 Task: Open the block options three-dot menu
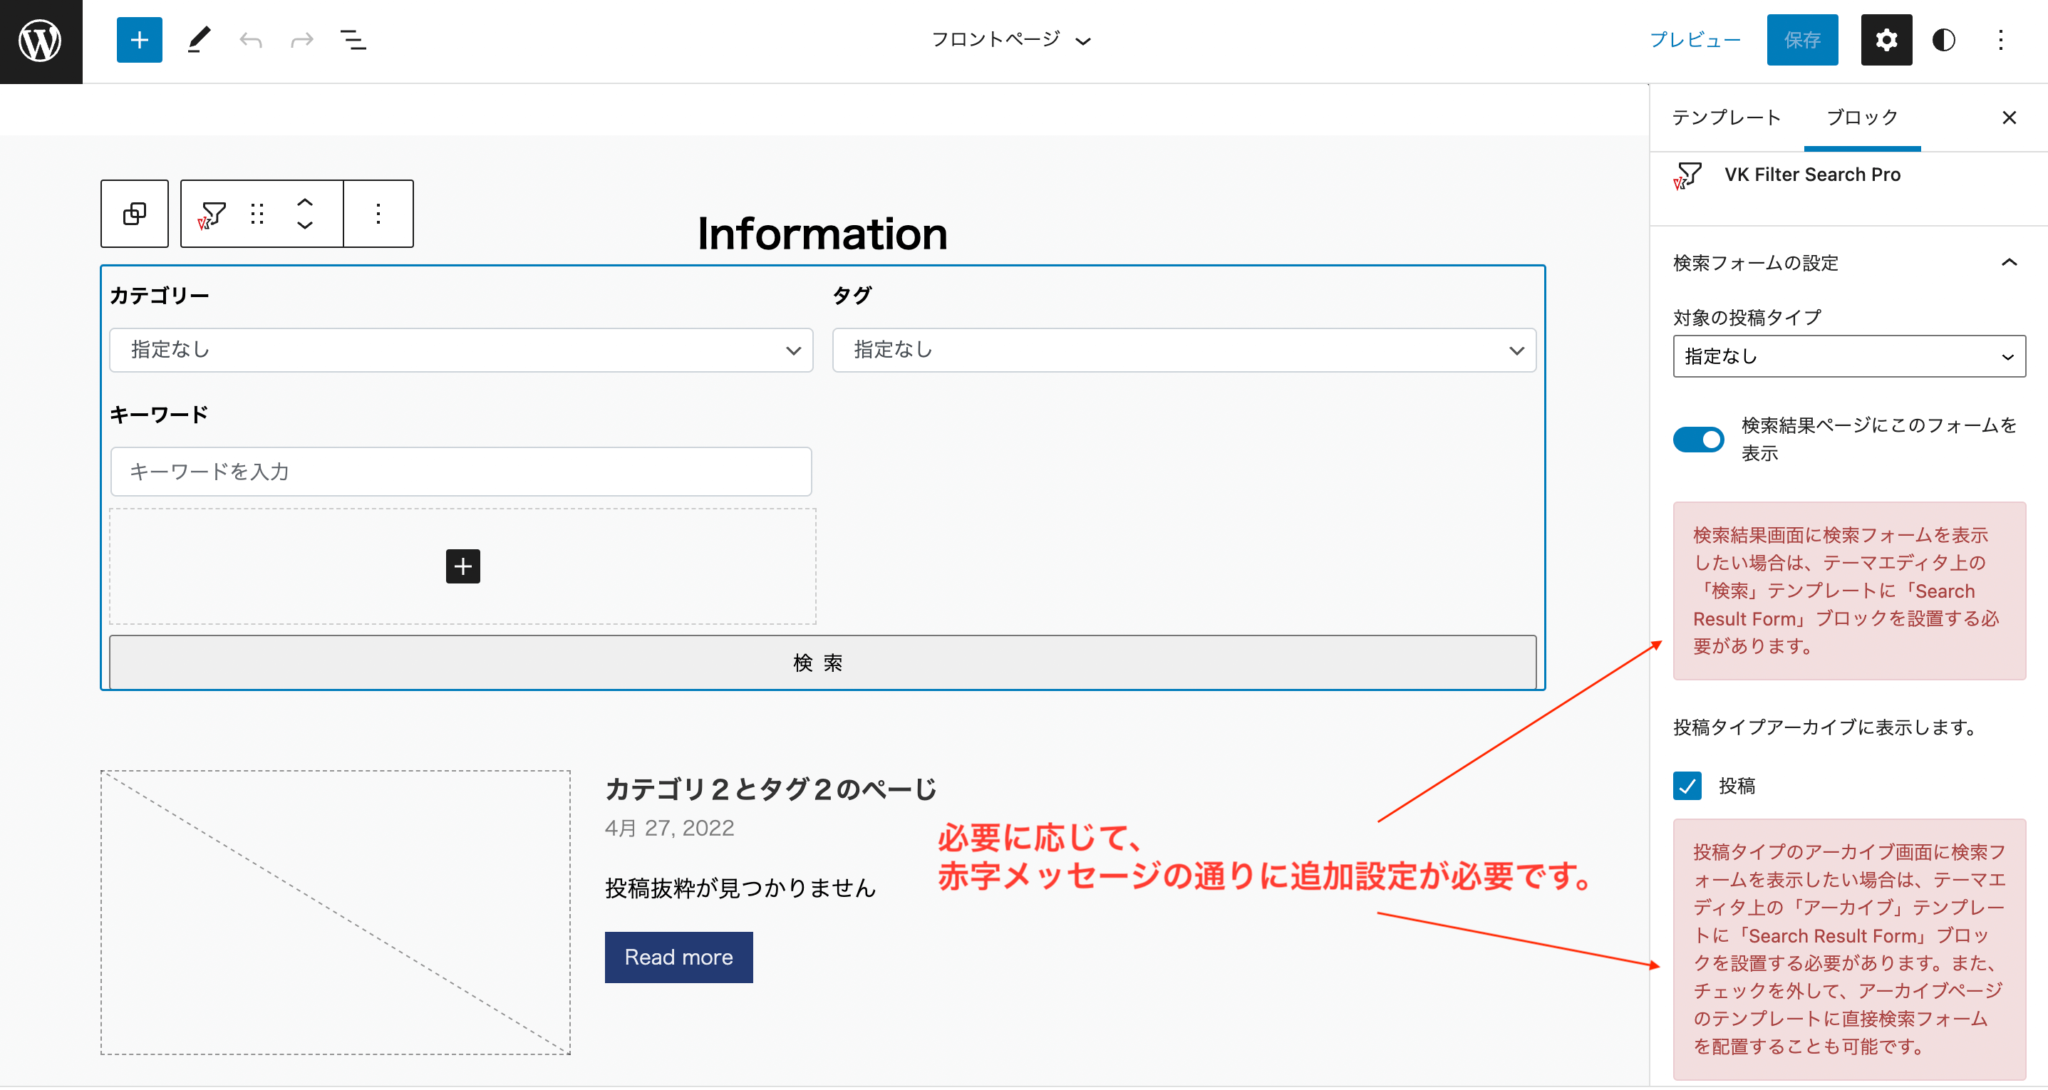pos(378,214)
